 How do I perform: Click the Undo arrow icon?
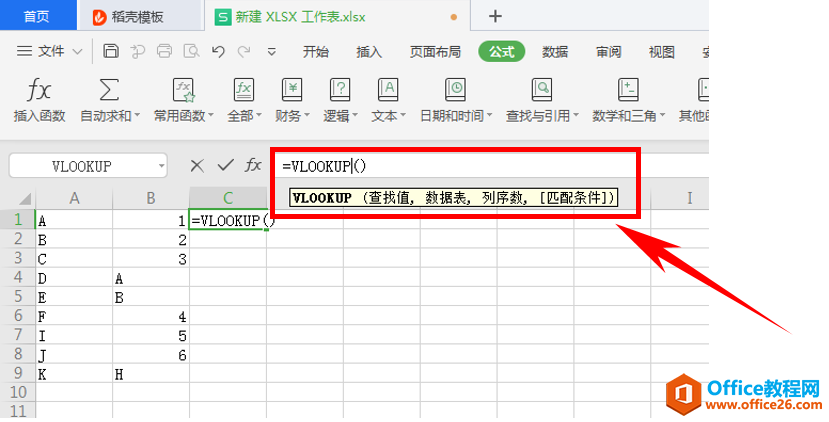[218, 51]
